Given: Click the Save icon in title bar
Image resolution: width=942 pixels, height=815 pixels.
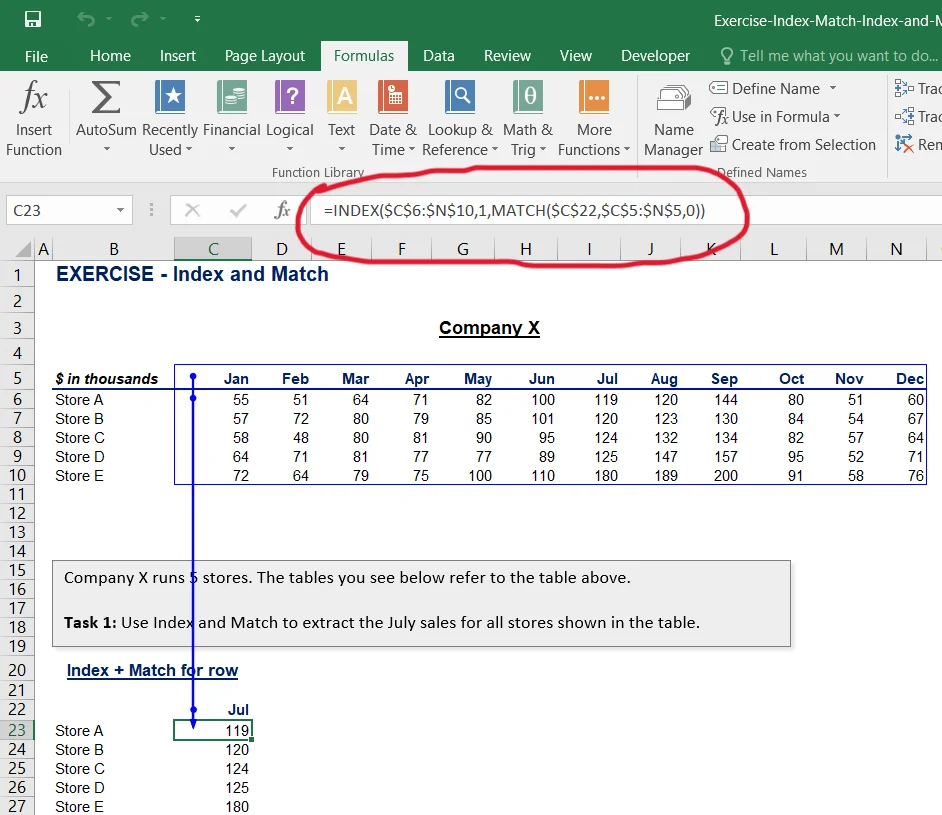Looking at the screenshot, I should 33,19.
